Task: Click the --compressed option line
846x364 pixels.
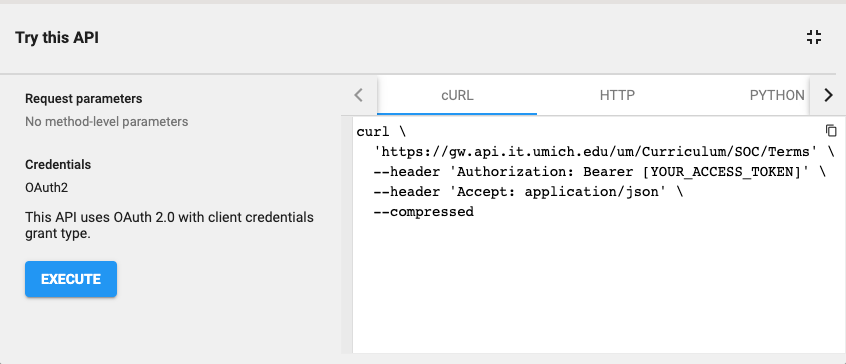Action: click(424, 212)
